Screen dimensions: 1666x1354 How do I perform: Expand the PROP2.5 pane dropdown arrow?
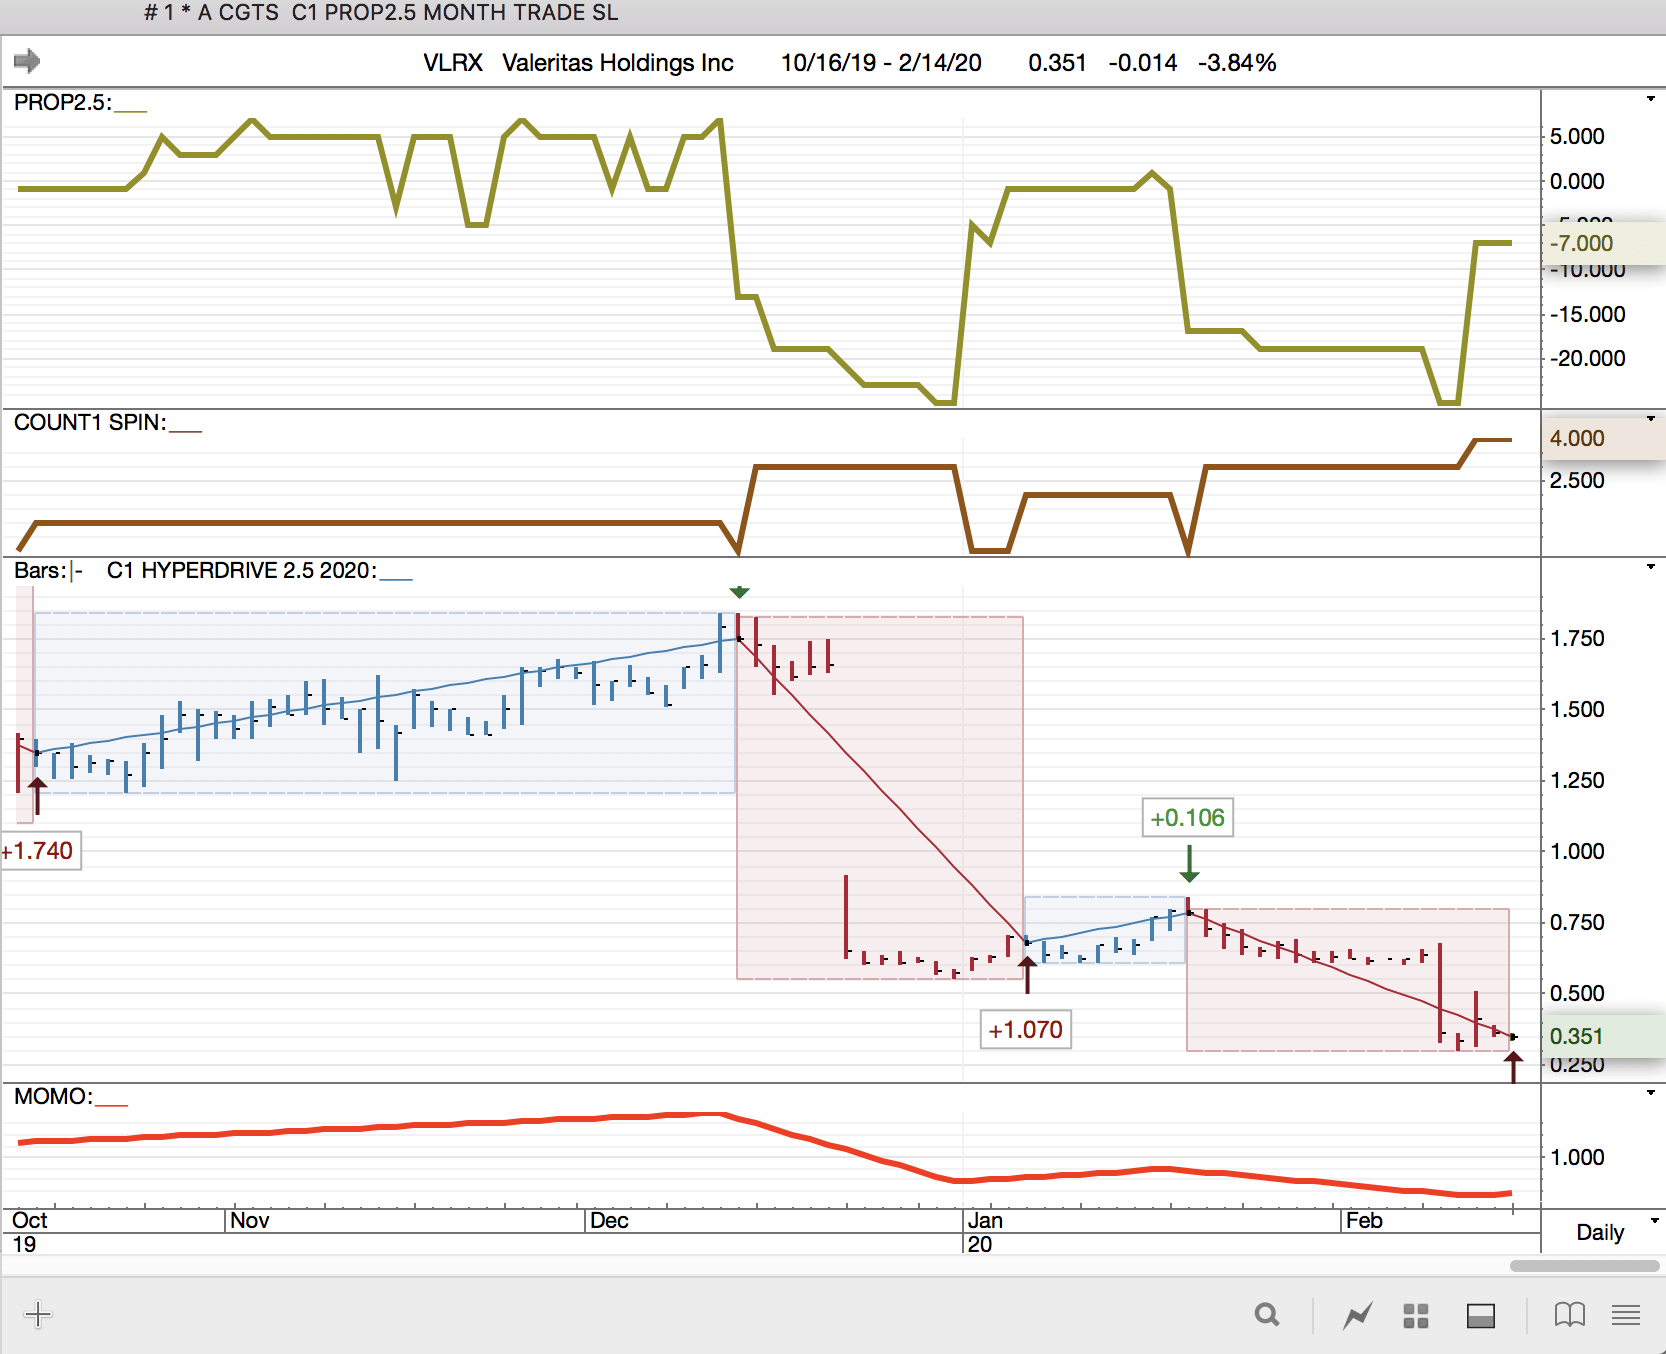[1651, 99]
